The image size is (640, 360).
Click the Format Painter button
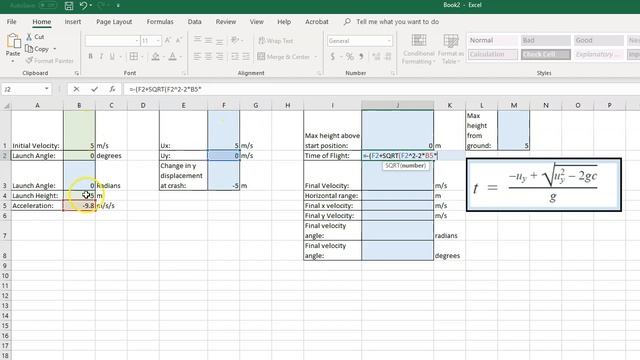pyautogui.click(x=49, y=60)
